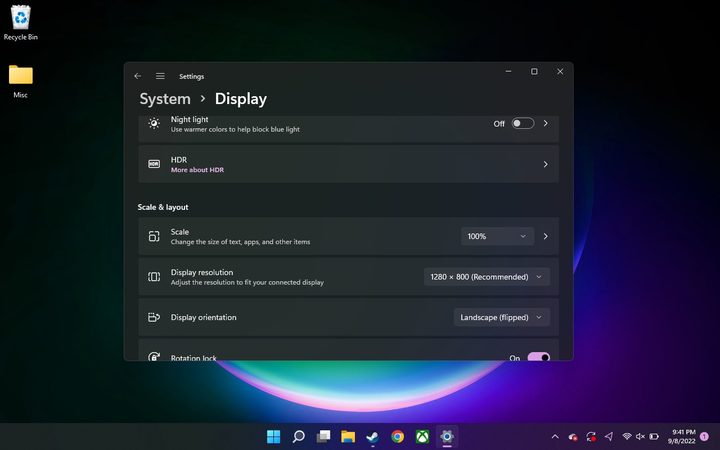
Task: Click the Display breadcrumb title
Action: [x=241, y=99]
